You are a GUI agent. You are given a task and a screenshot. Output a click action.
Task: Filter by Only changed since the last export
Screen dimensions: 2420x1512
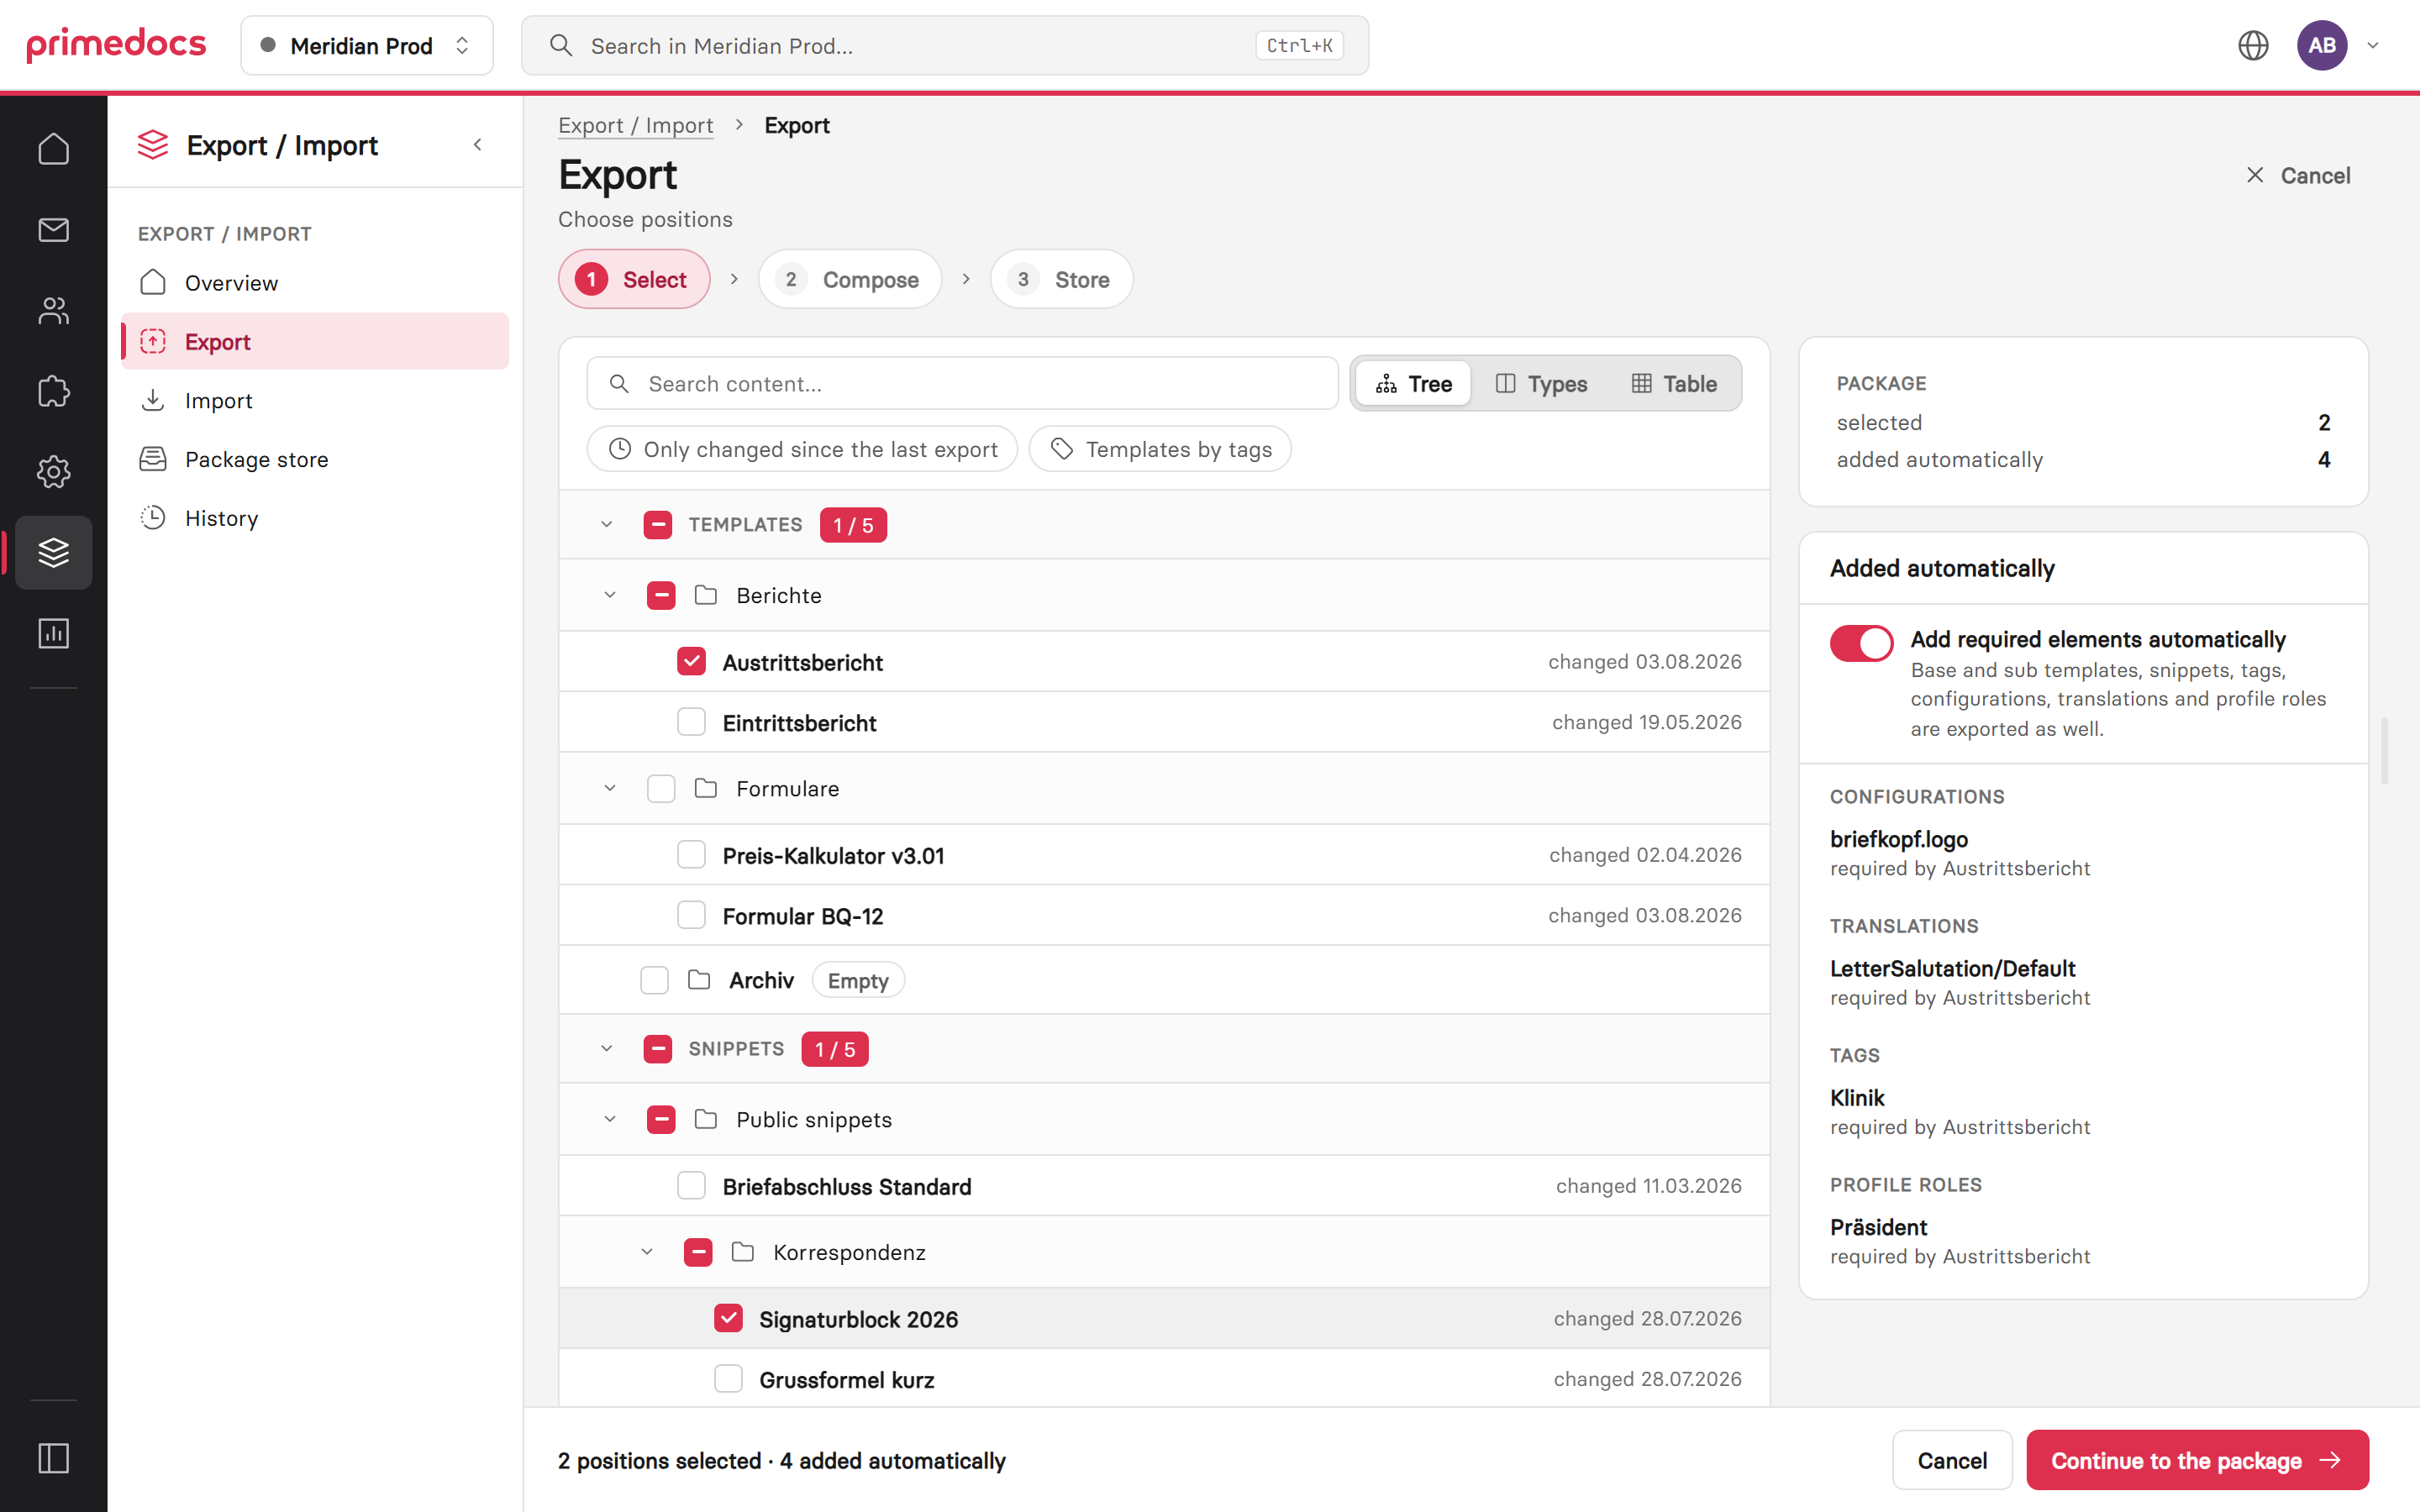pyautogui.click(x=802, y=449)
